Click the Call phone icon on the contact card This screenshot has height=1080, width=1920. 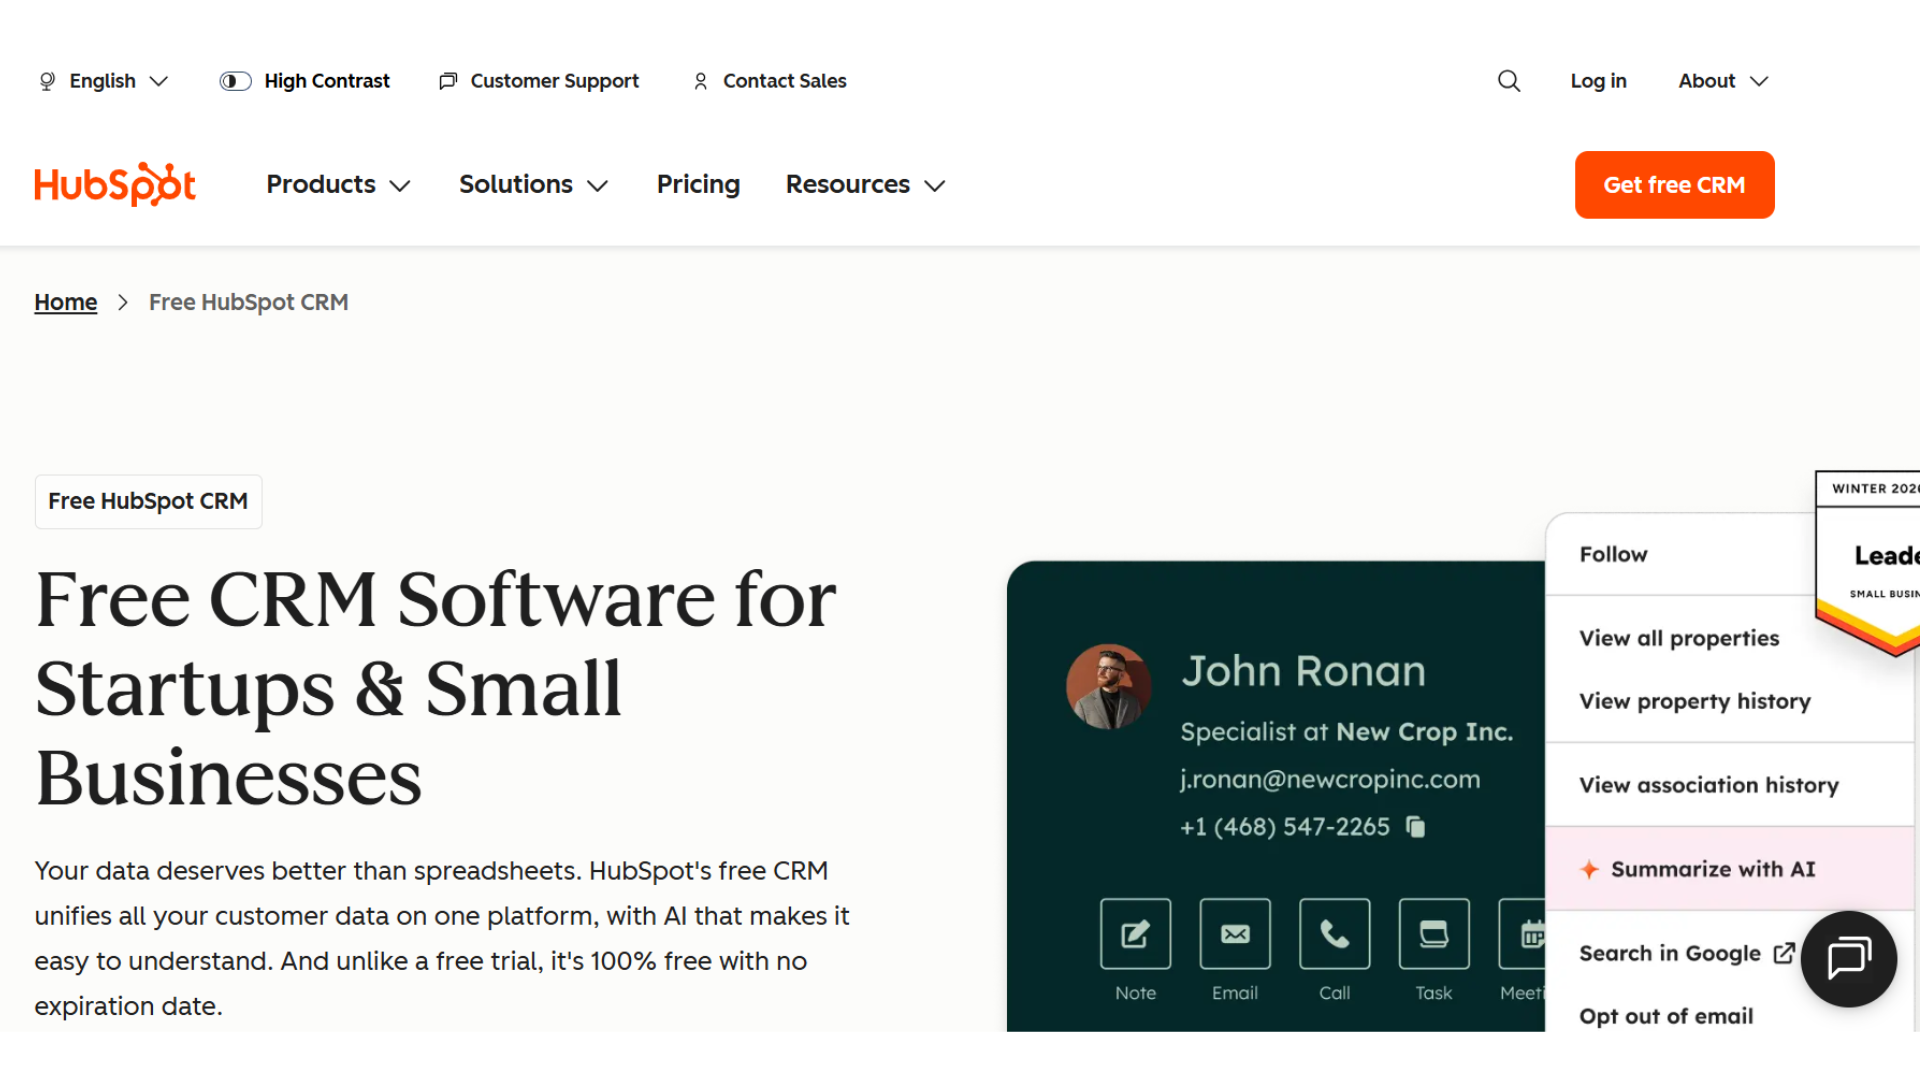pyautogui.click(x=1334, y=934)
